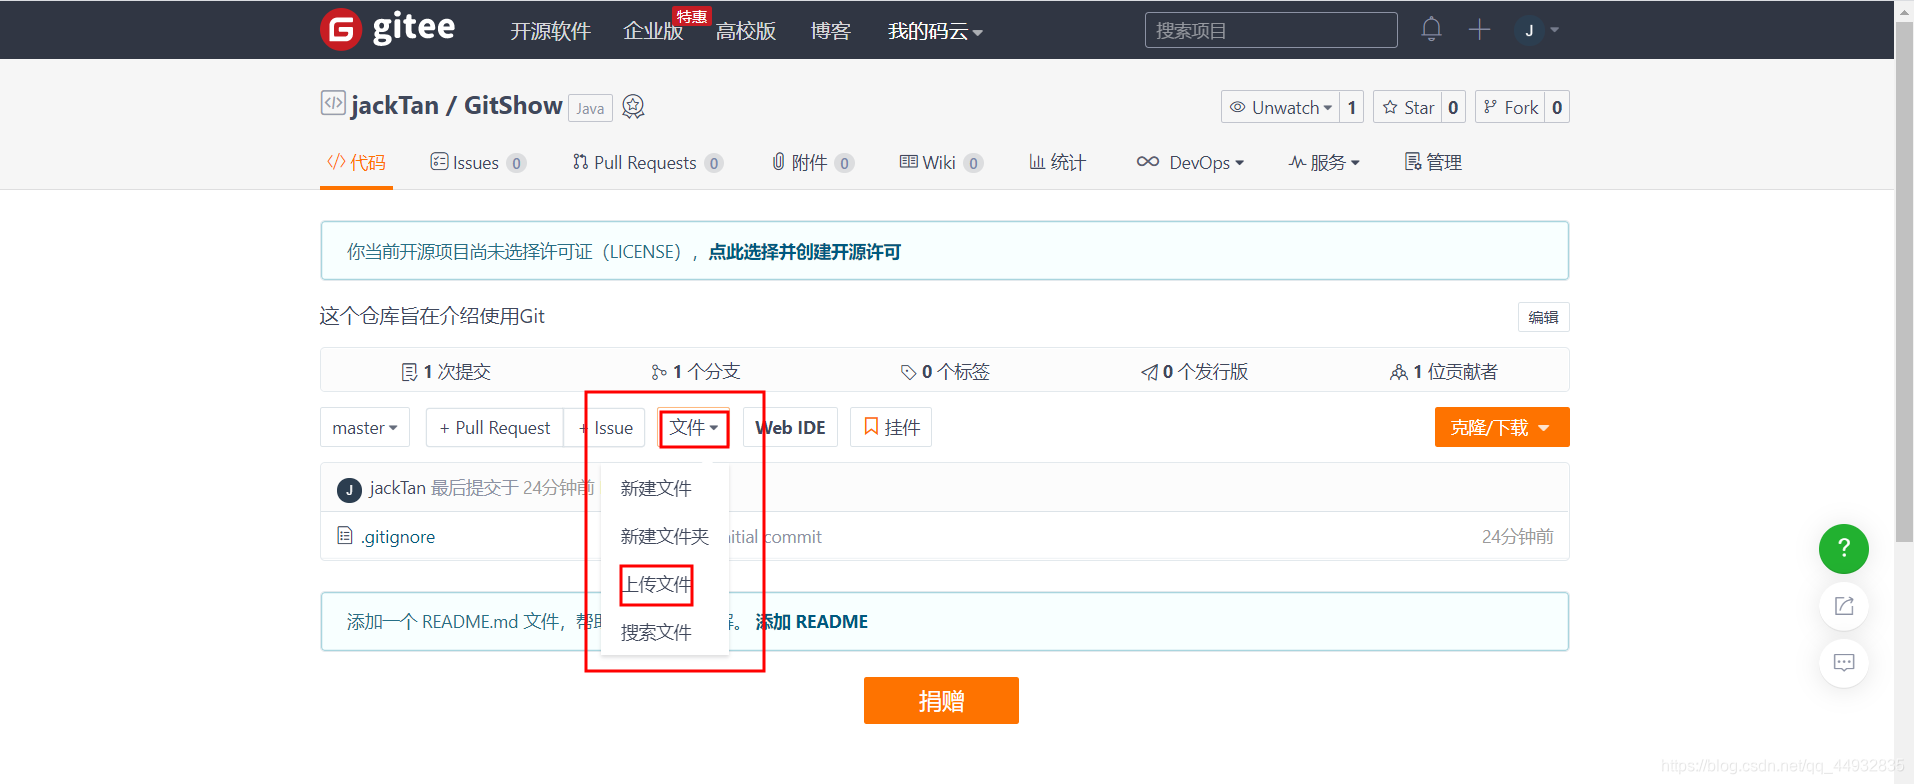Click the 搜索项目 search field
The image size is (1914, 784).
click(1271, 30)
